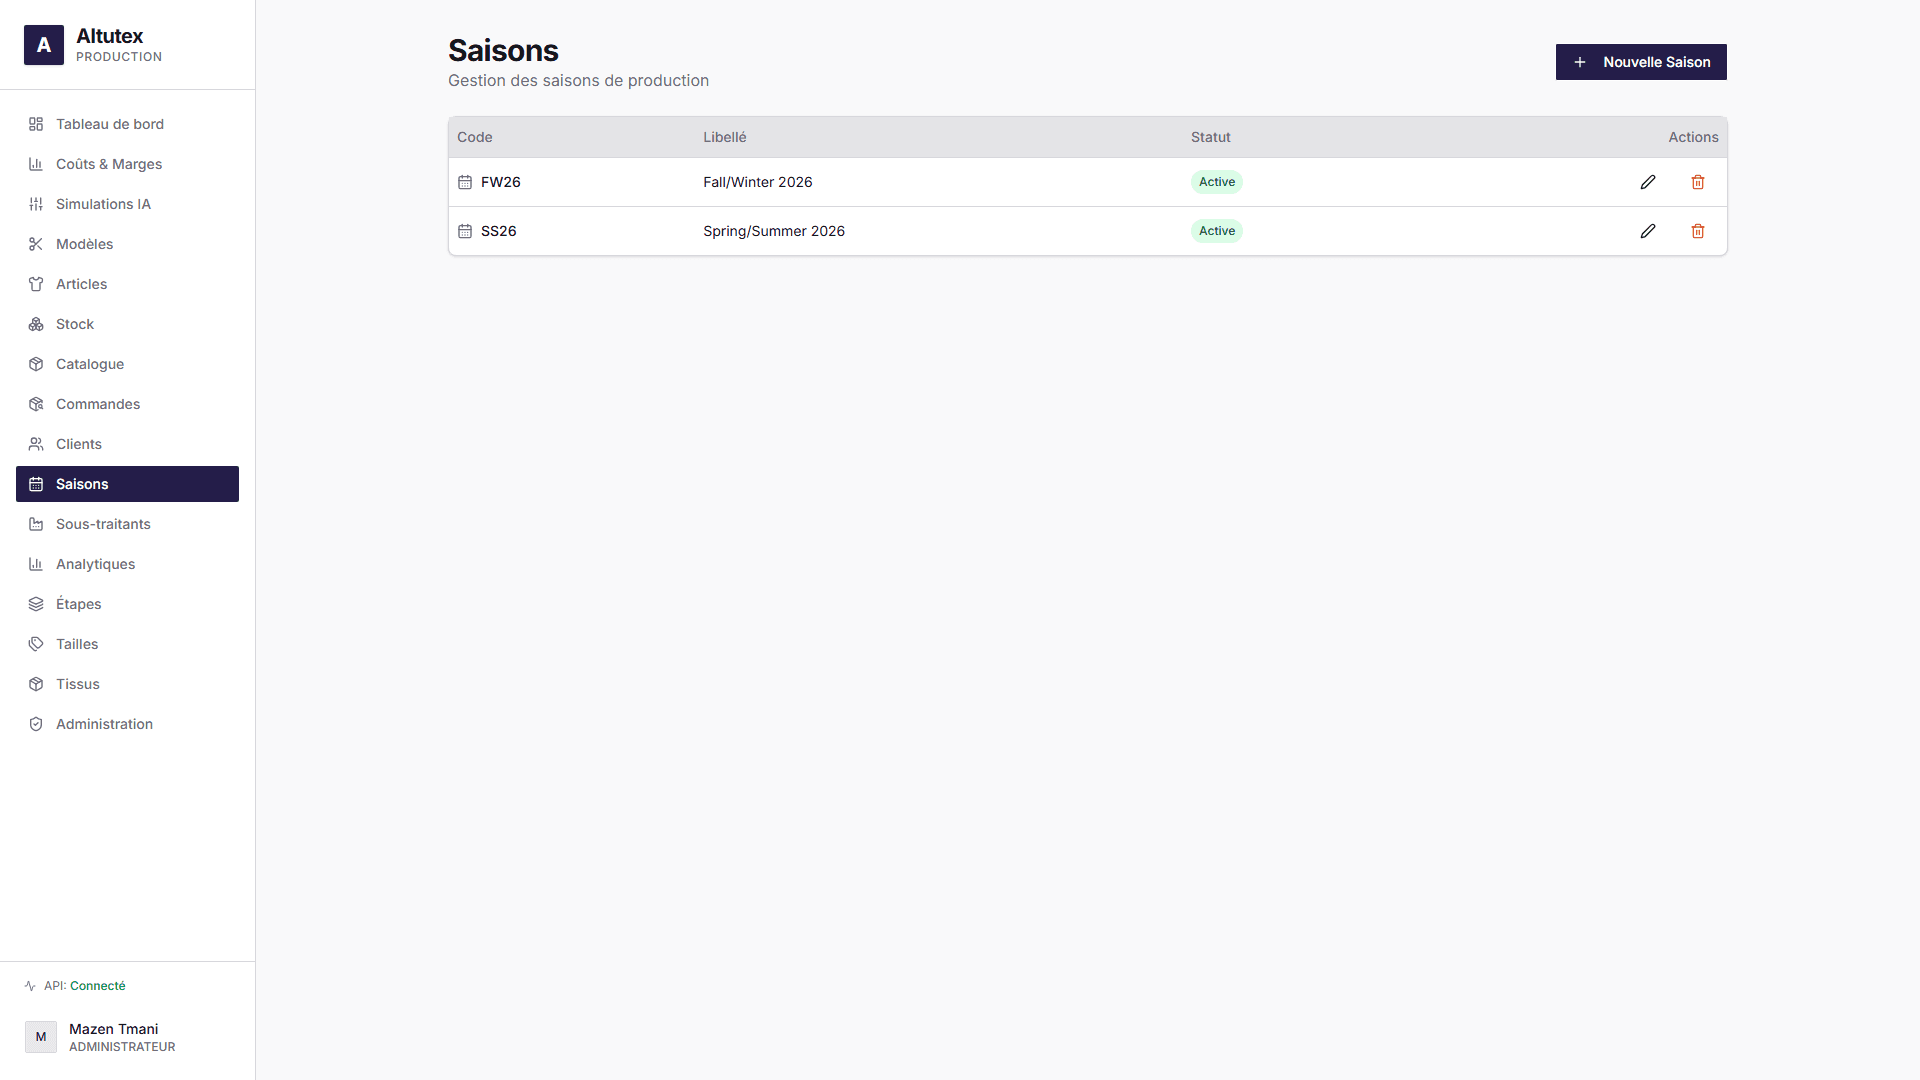This screenshot has height=1080, width=1920.
Task: Navigate to Analytiques page
Action: (x=127, y=564)
